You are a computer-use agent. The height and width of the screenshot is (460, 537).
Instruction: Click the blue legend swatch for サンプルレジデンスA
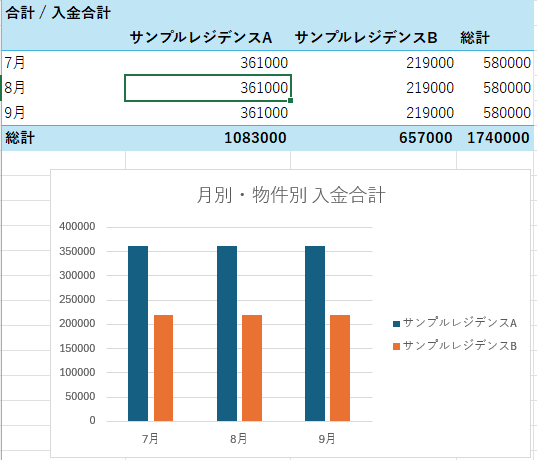(x=396, y=324)
